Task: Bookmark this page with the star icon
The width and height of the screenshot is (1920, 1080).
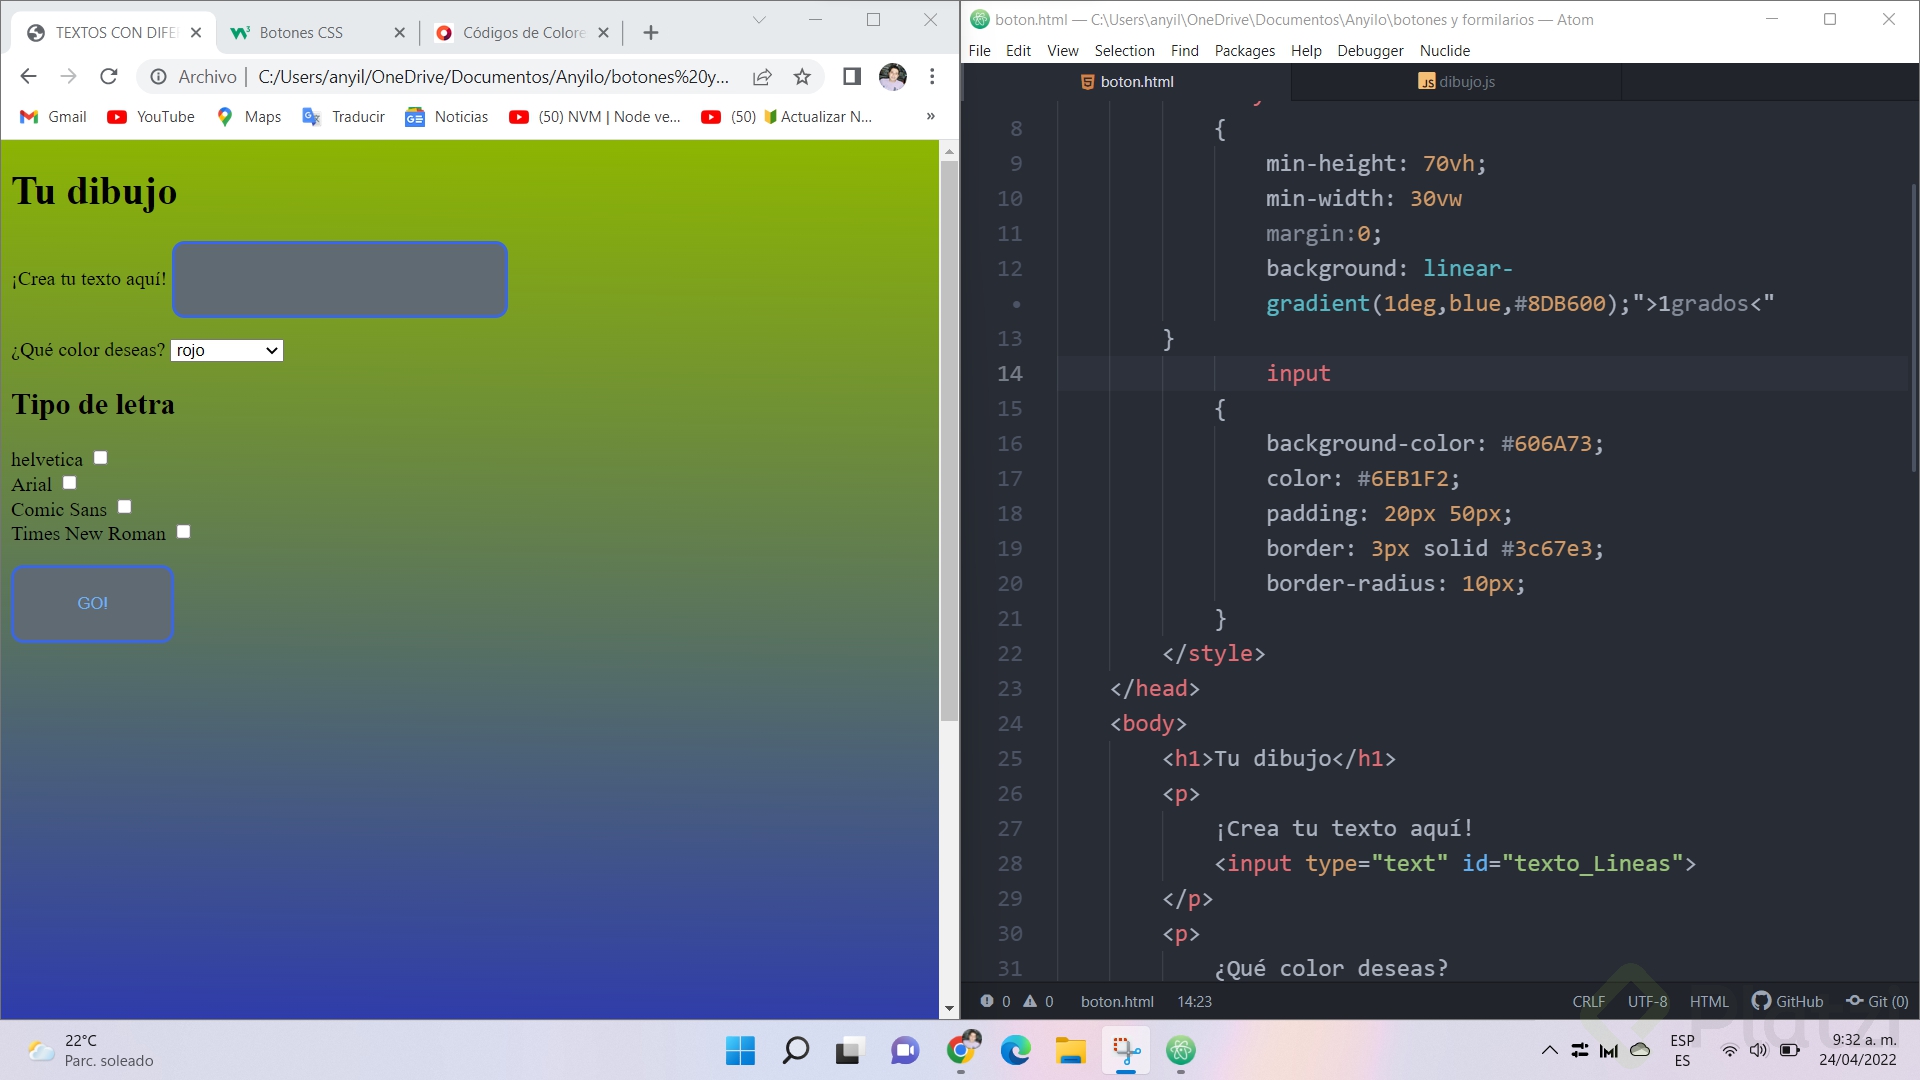Action: [802, 76]
